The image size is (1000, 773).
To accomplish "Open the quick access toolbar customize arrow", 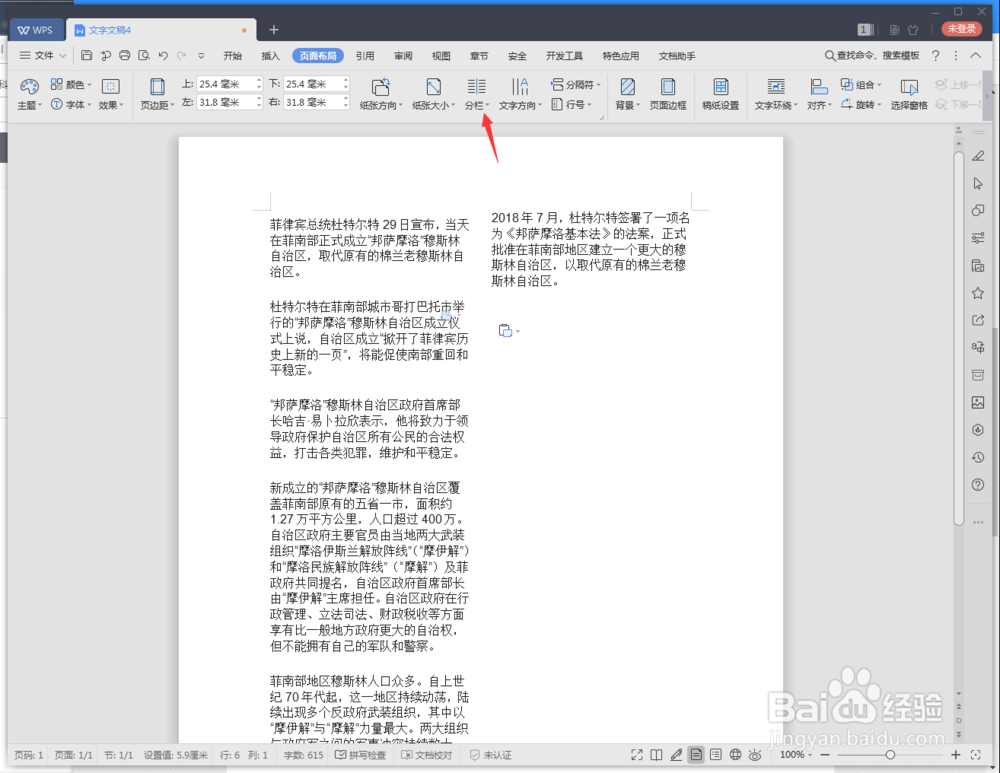I will point(201,55).
